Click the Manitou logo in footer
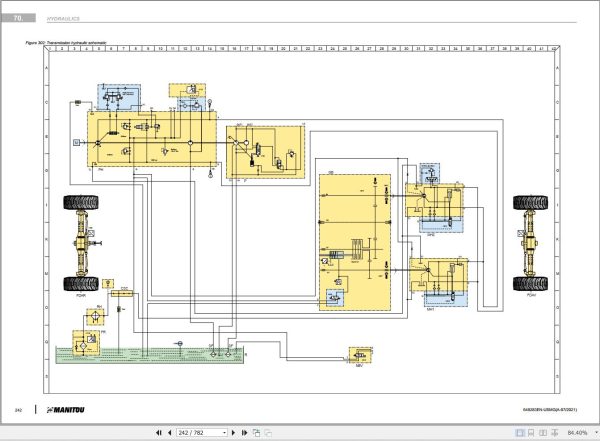 point(65,410)
